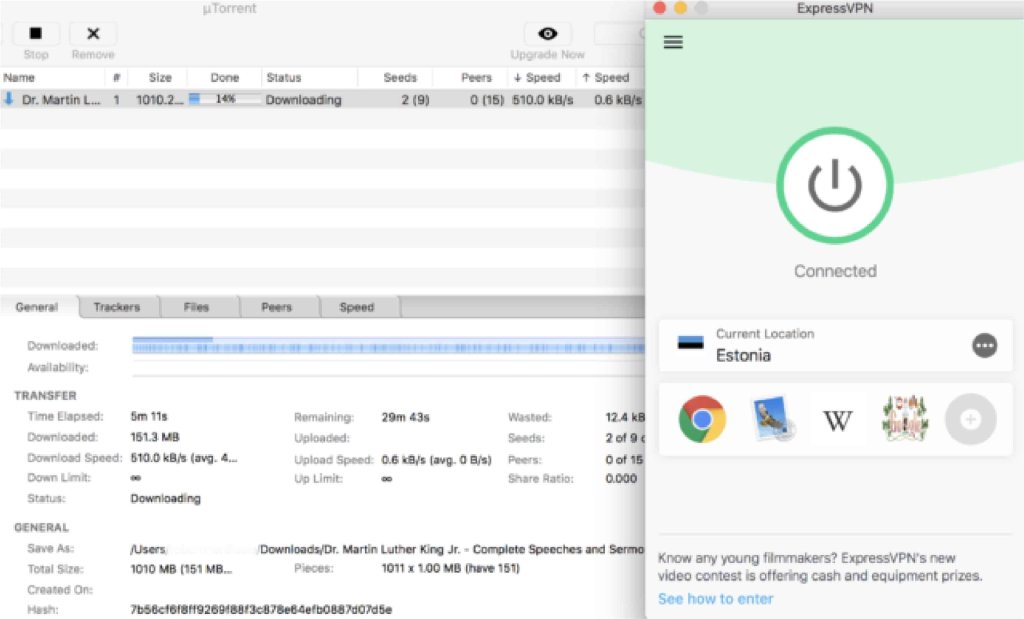Open location picker via three-dots button
This screenshot has width=1024, height=619.
click(984, 345)
